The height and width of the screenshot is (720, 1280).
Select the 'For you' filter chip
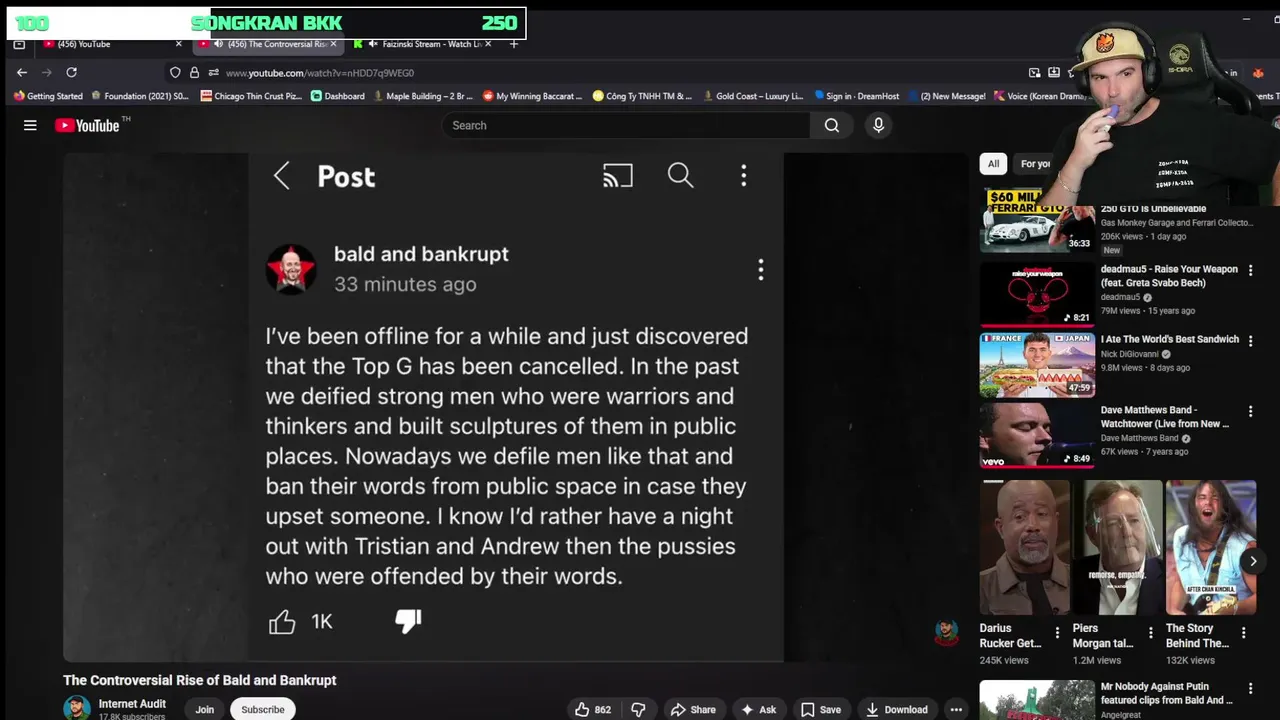pyautogui.click(x=1035, y=164)
